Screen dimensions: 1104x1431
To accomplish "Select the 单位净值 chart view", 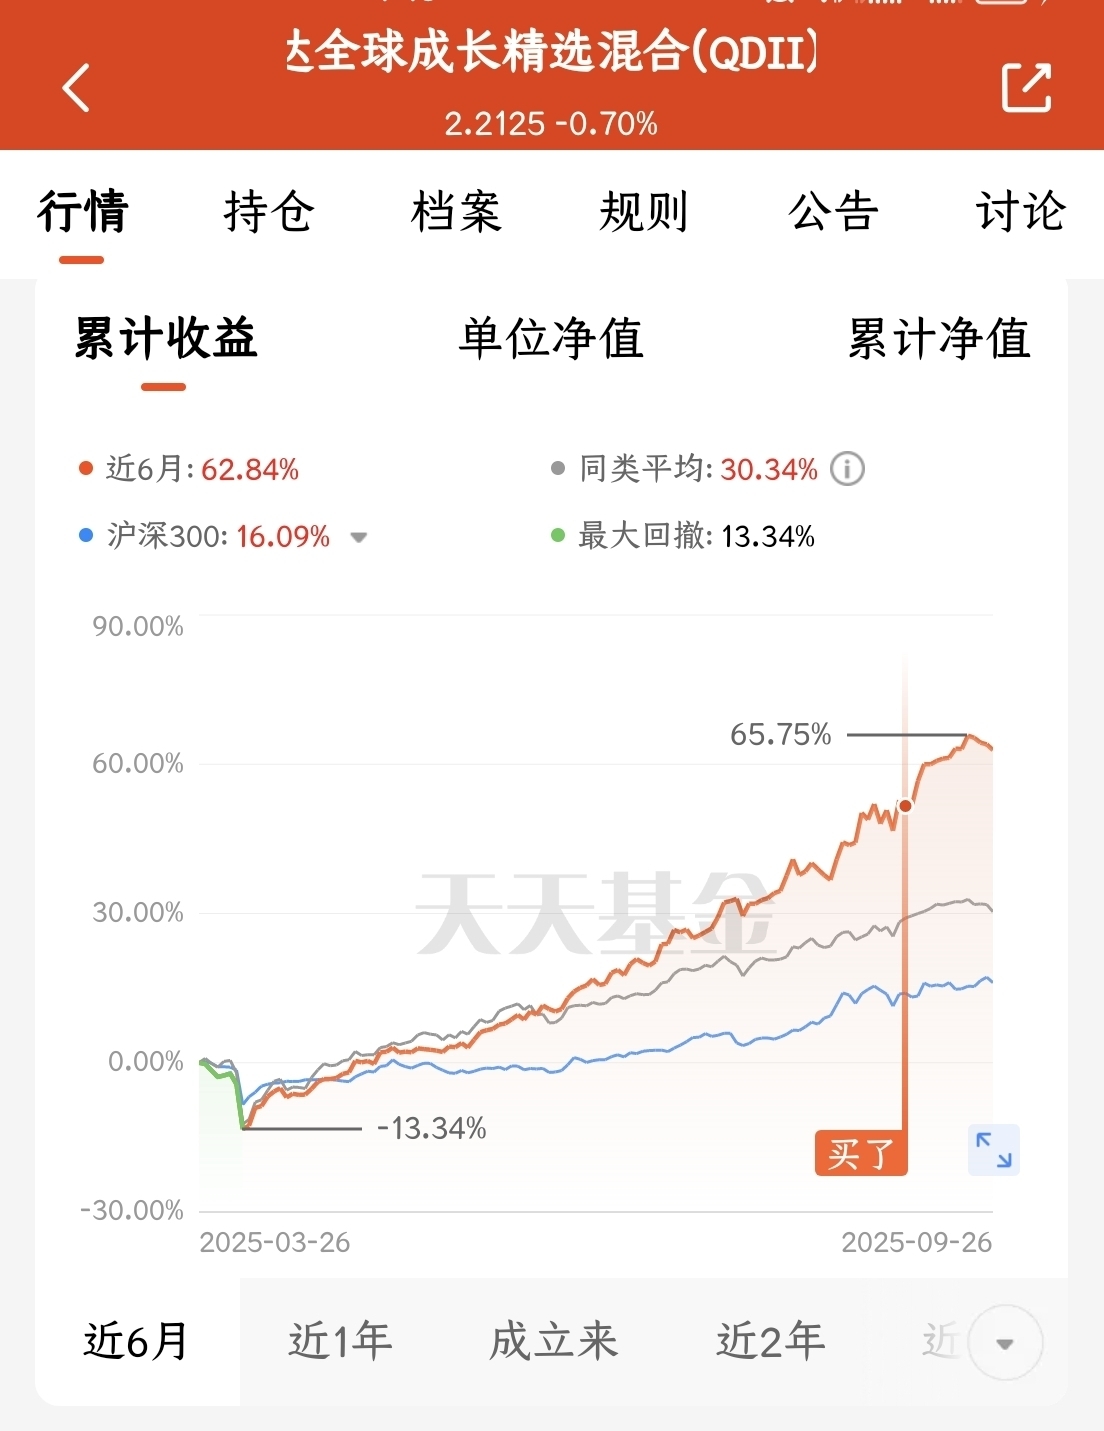I will pyautogui.click(x=551, y=339).
